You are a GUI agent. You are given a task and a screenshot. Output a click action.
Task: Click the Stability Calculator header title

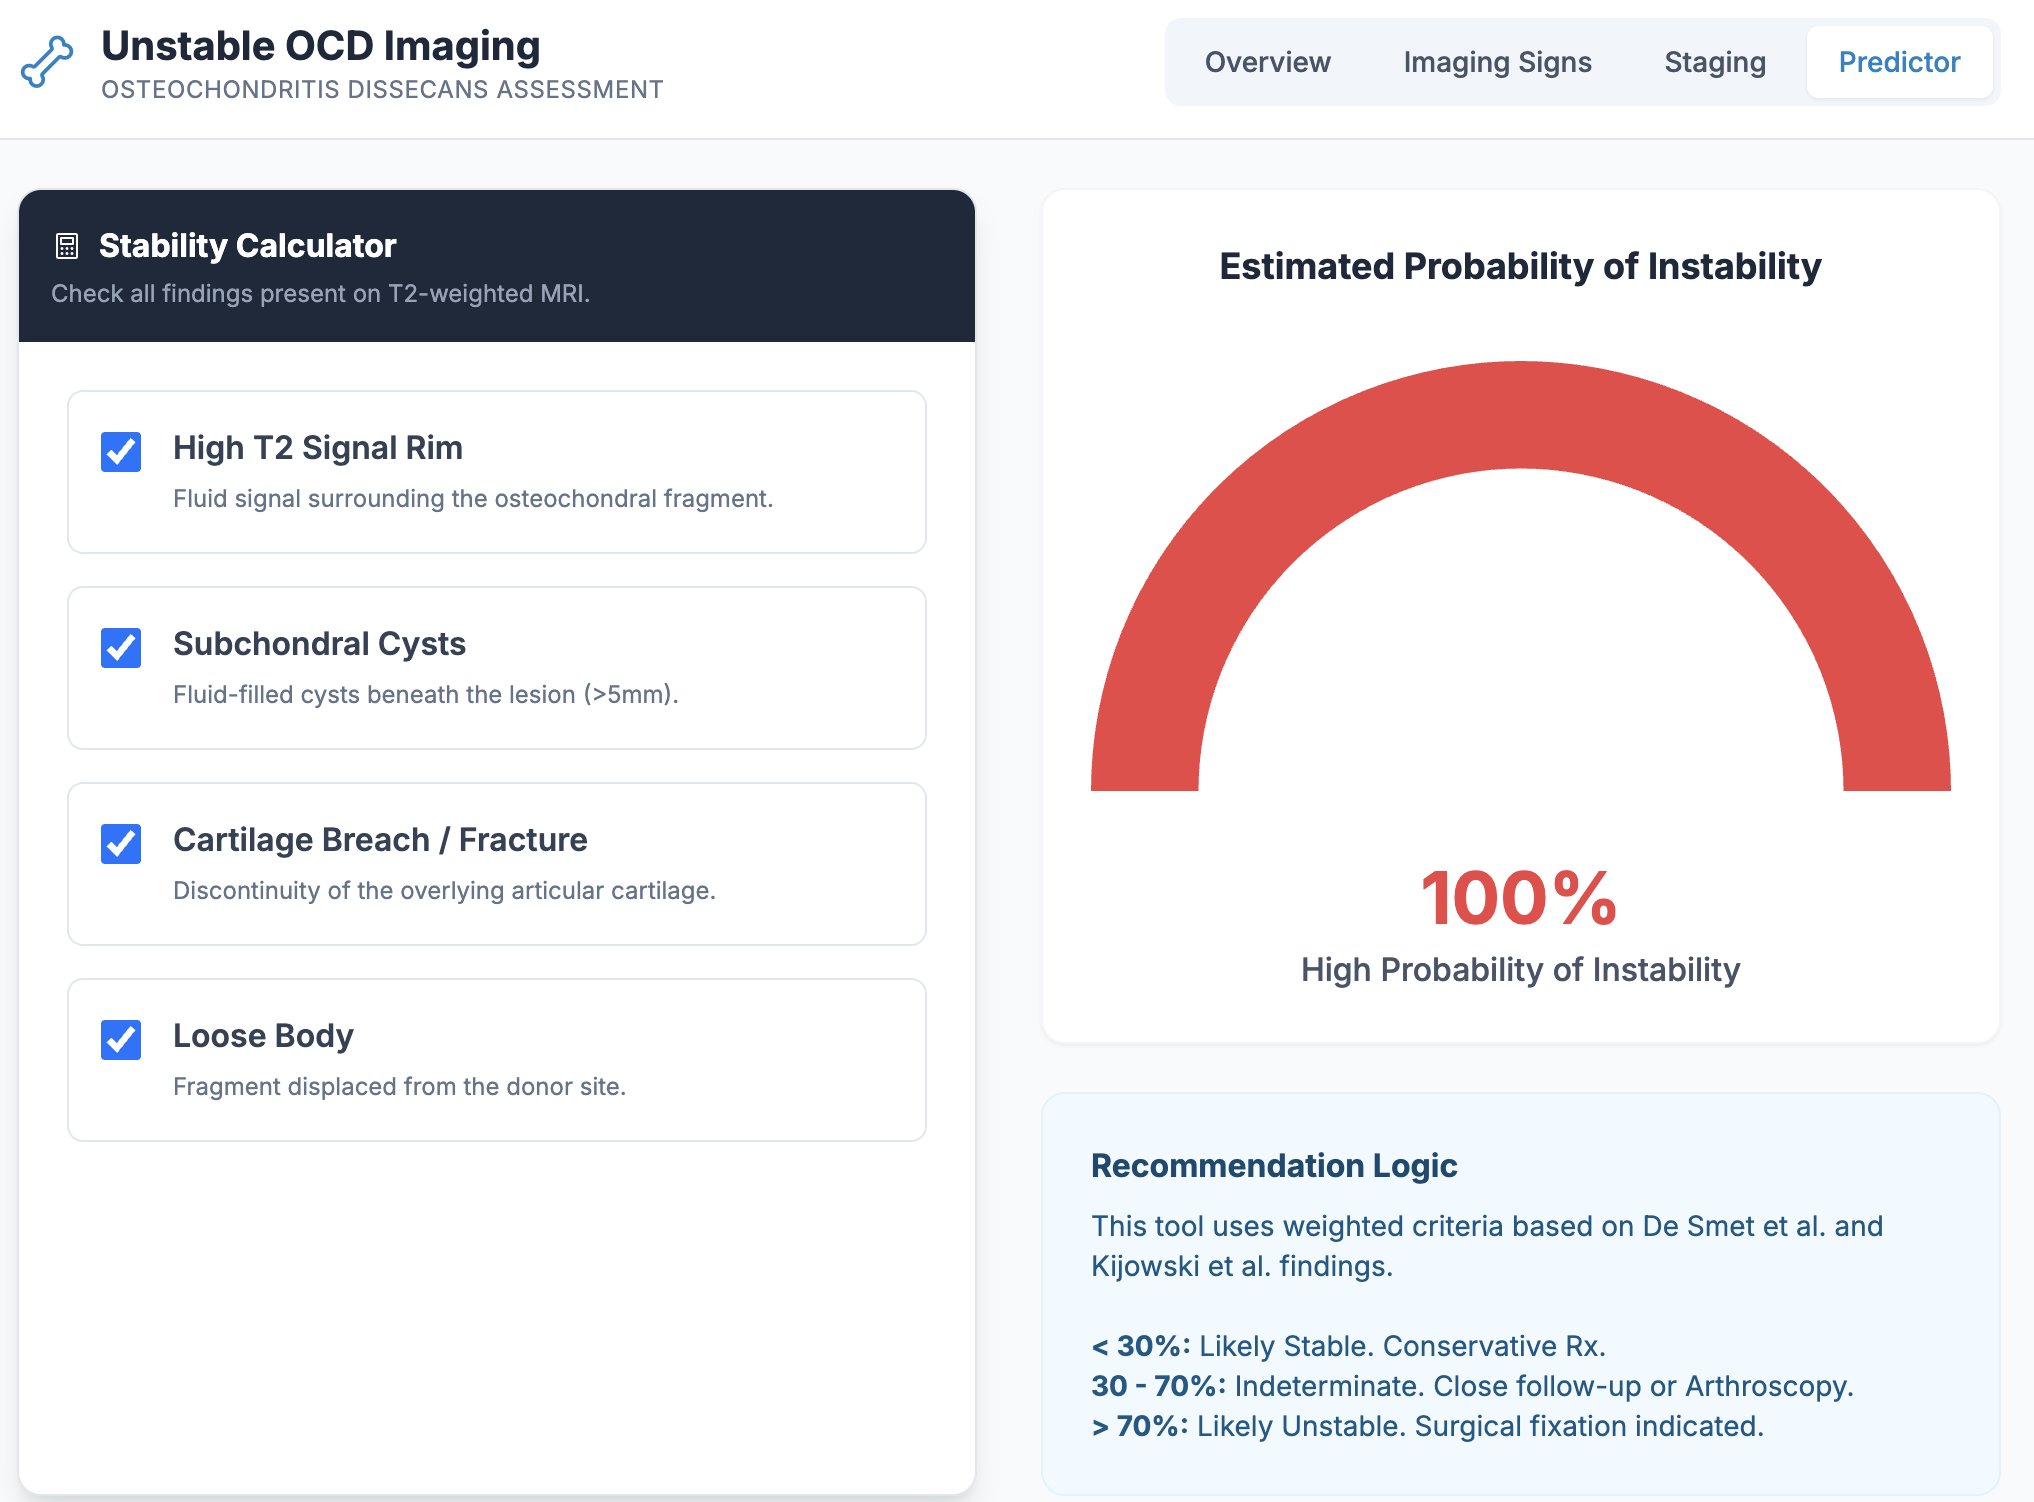[x=247, y=246]
